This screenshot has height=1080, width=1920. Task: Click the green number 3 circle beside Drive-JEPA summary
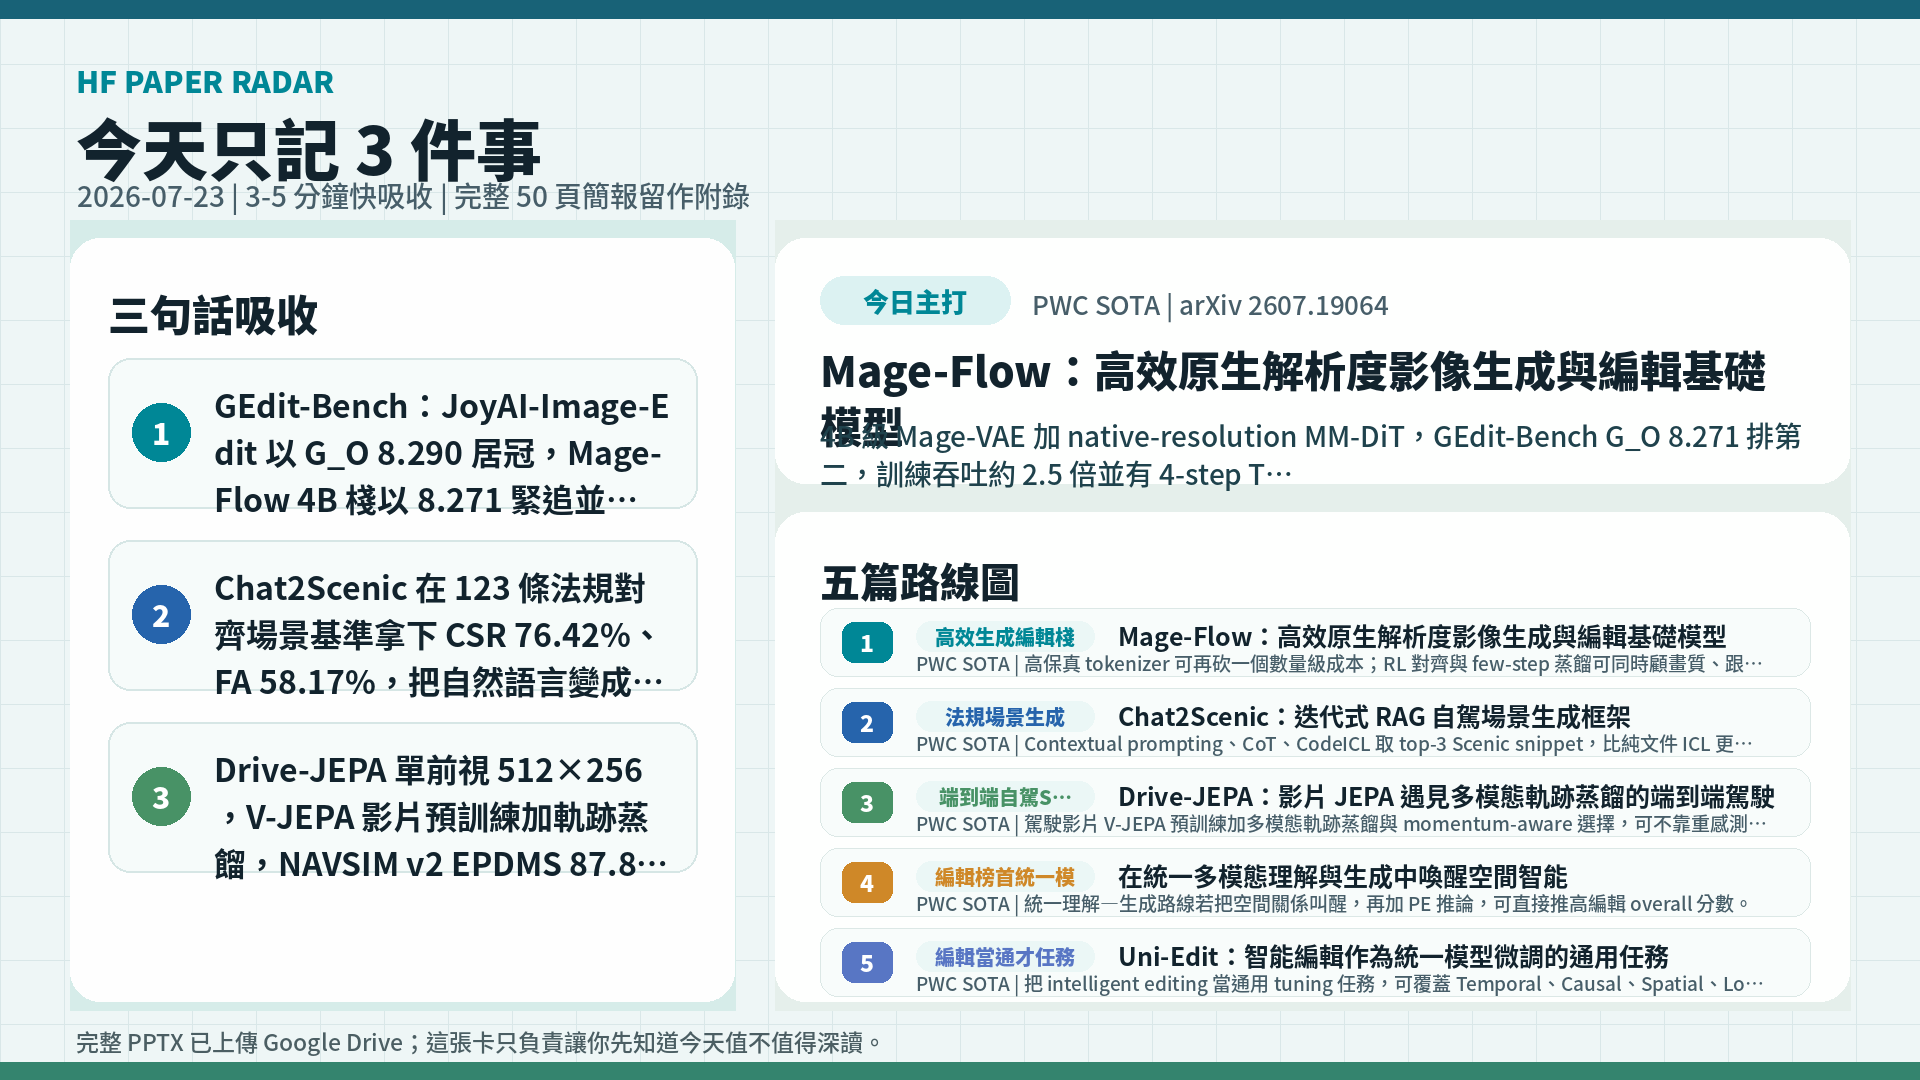161,797
